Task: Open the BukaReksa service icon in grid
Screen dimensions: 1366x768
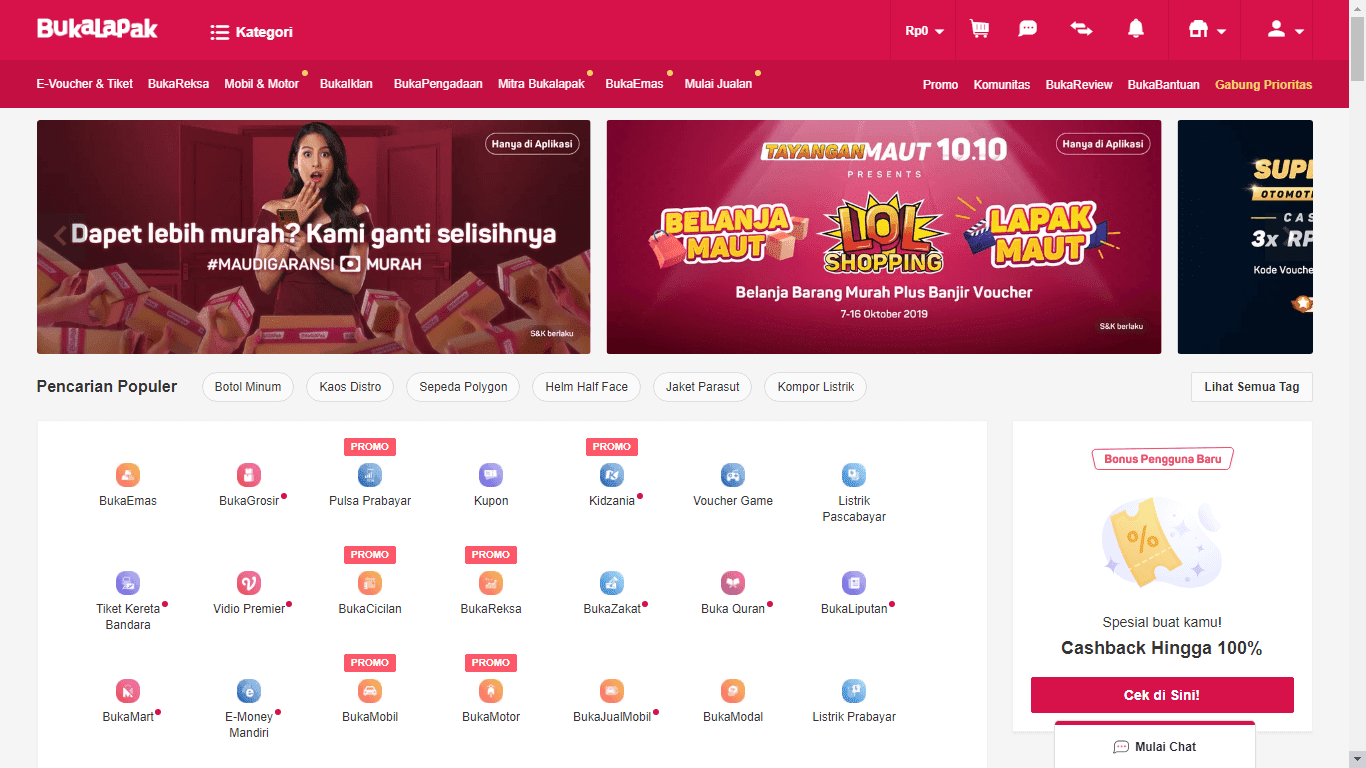Action: 491,583
